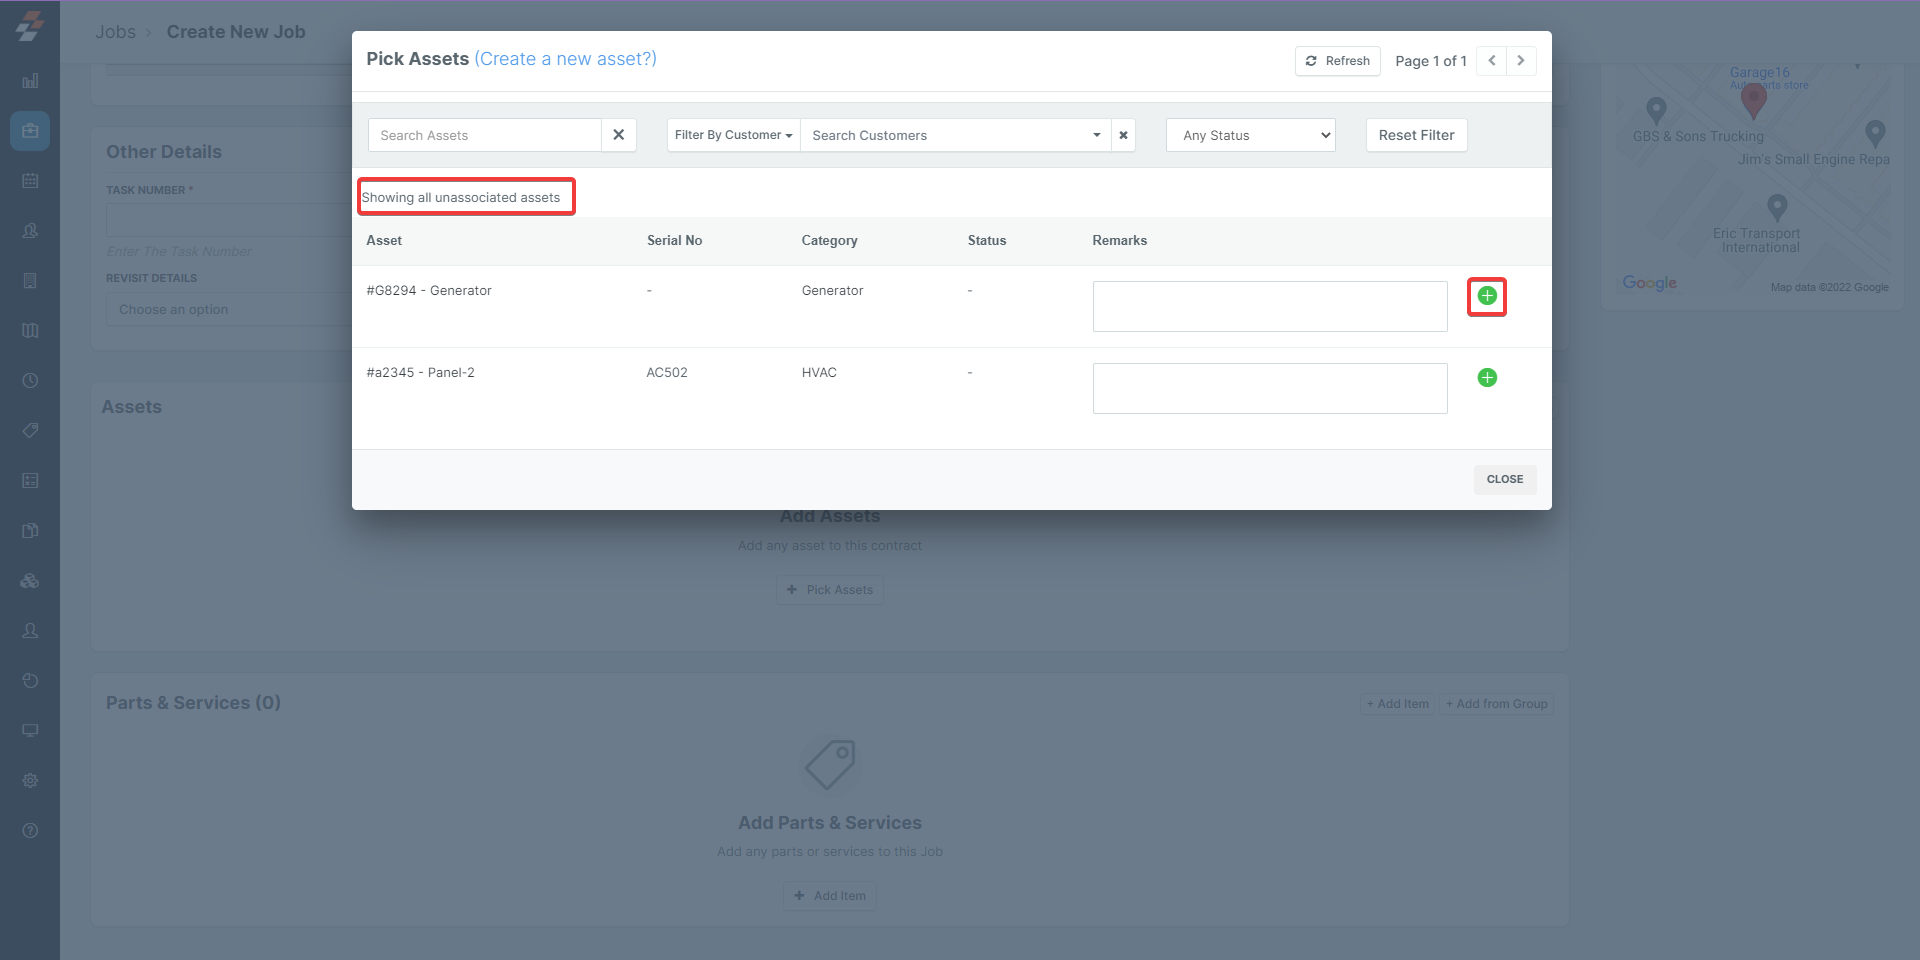Click '+ Add Item' next to Add from Group
1920x960 pixels.
pyautogui.click(x=1398, y=704)
